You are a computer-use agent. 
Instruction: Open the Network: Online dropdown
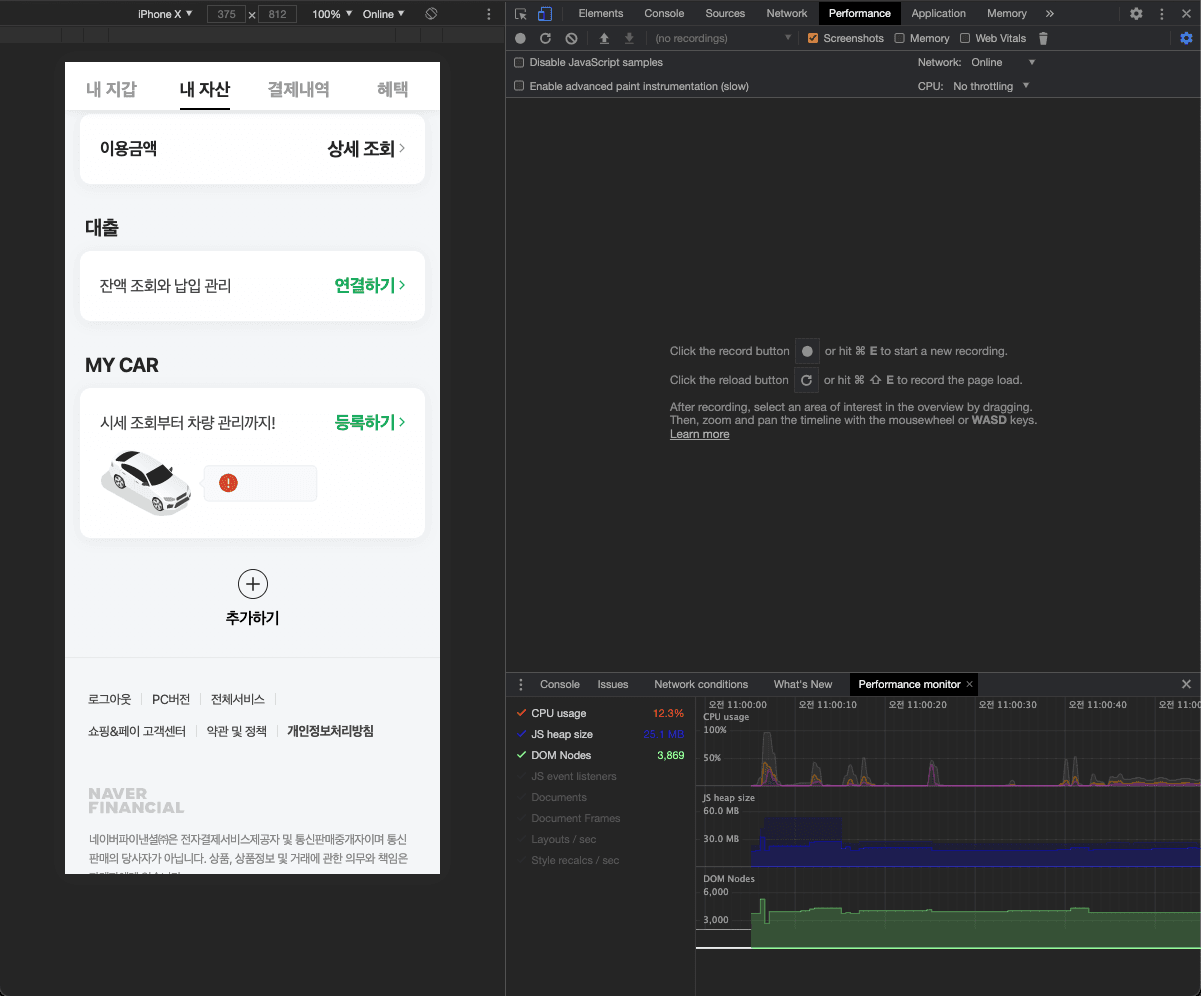tap(1000, 61)
